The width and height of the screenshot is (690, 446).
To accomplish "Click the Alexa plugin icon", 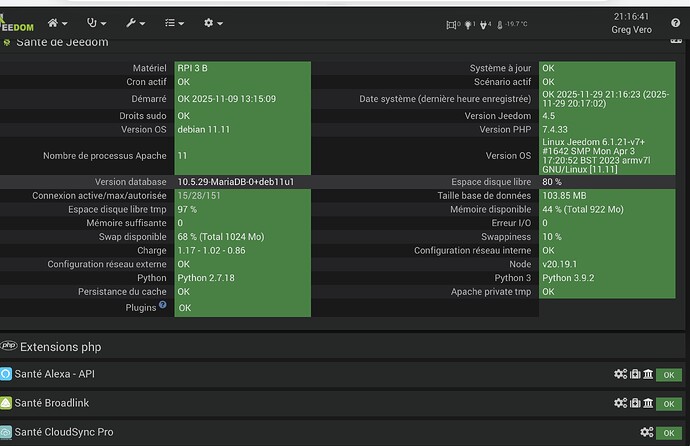I will point(6,374).
